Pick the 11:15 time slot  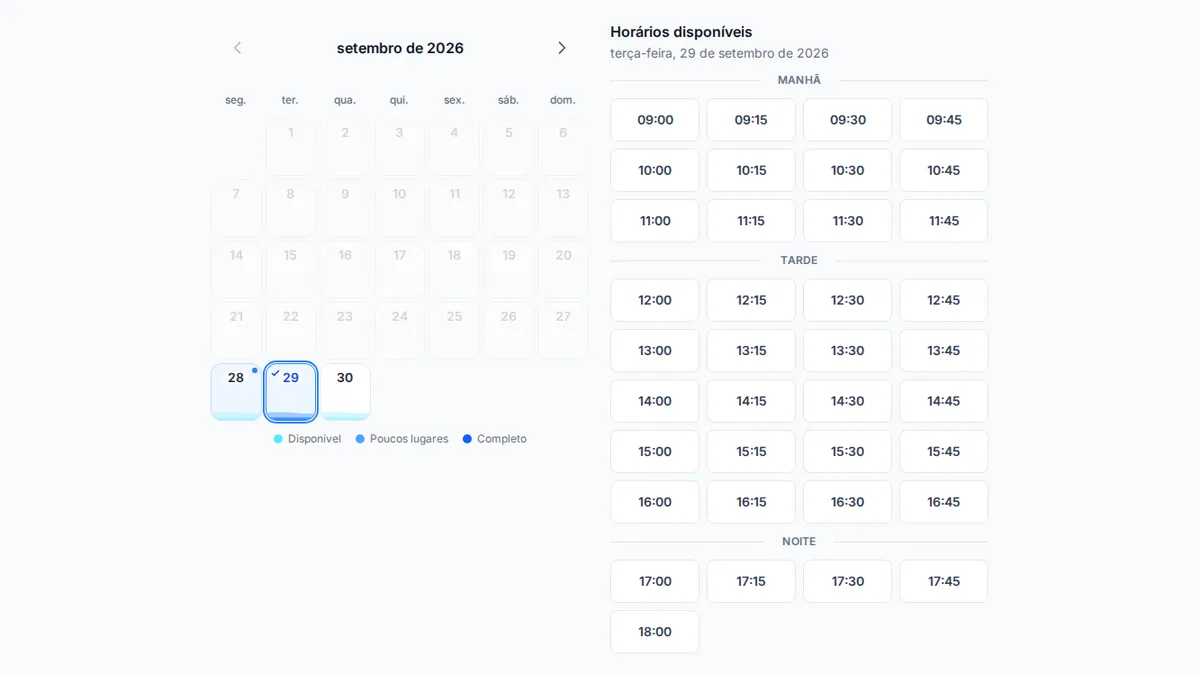[x=751, y=221]
